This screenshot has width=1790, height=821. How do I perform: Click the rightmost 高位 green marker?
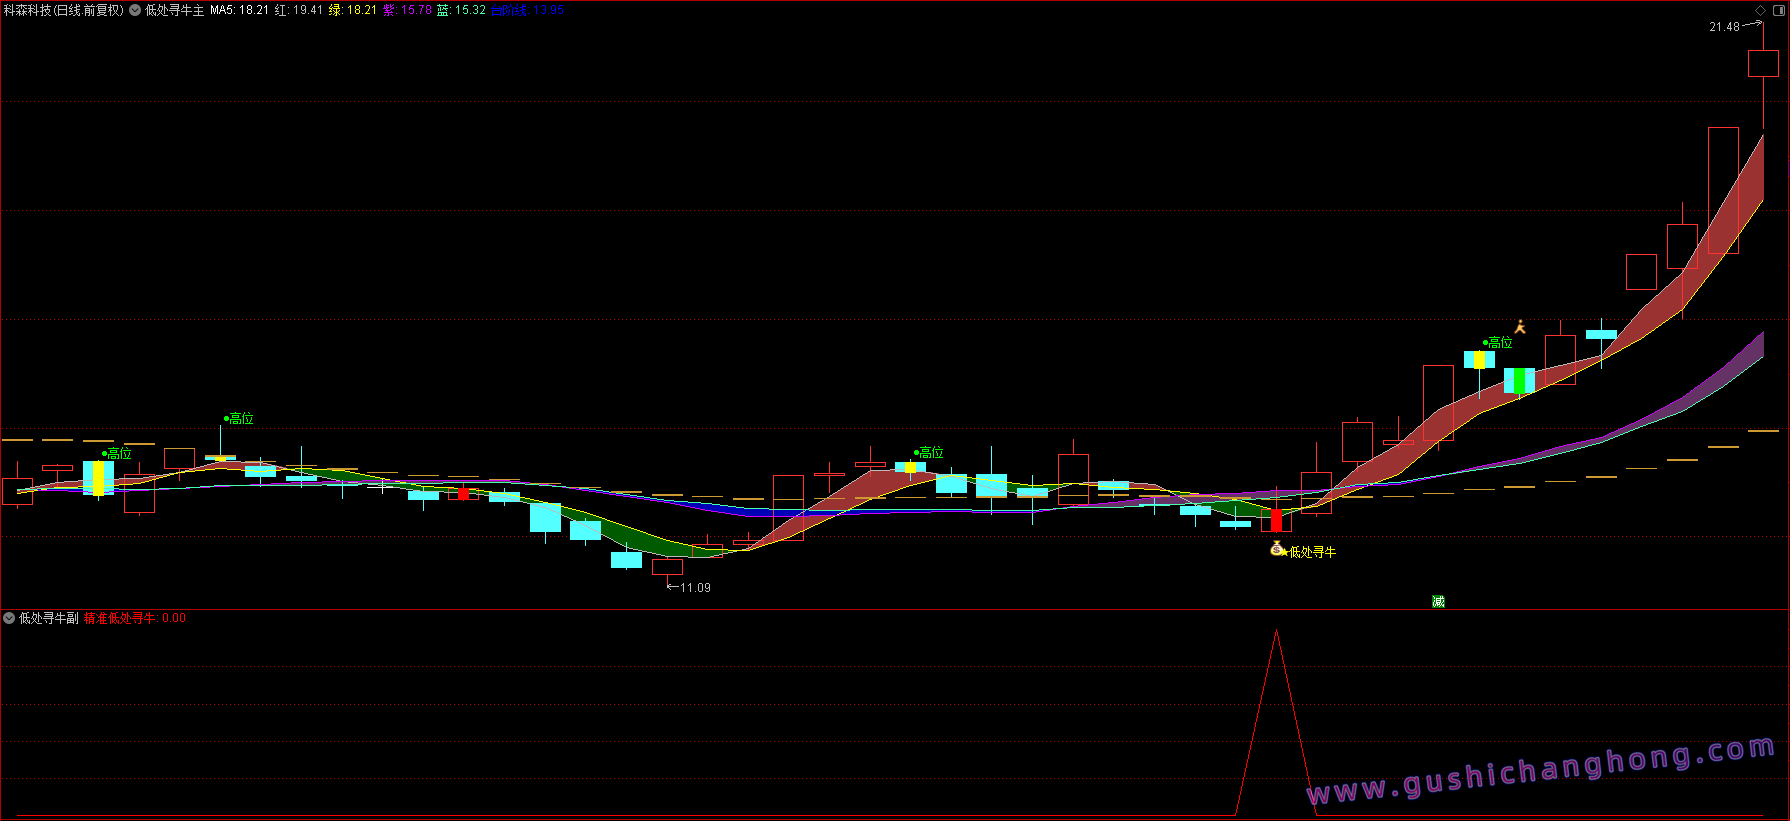pos(1499,343)
